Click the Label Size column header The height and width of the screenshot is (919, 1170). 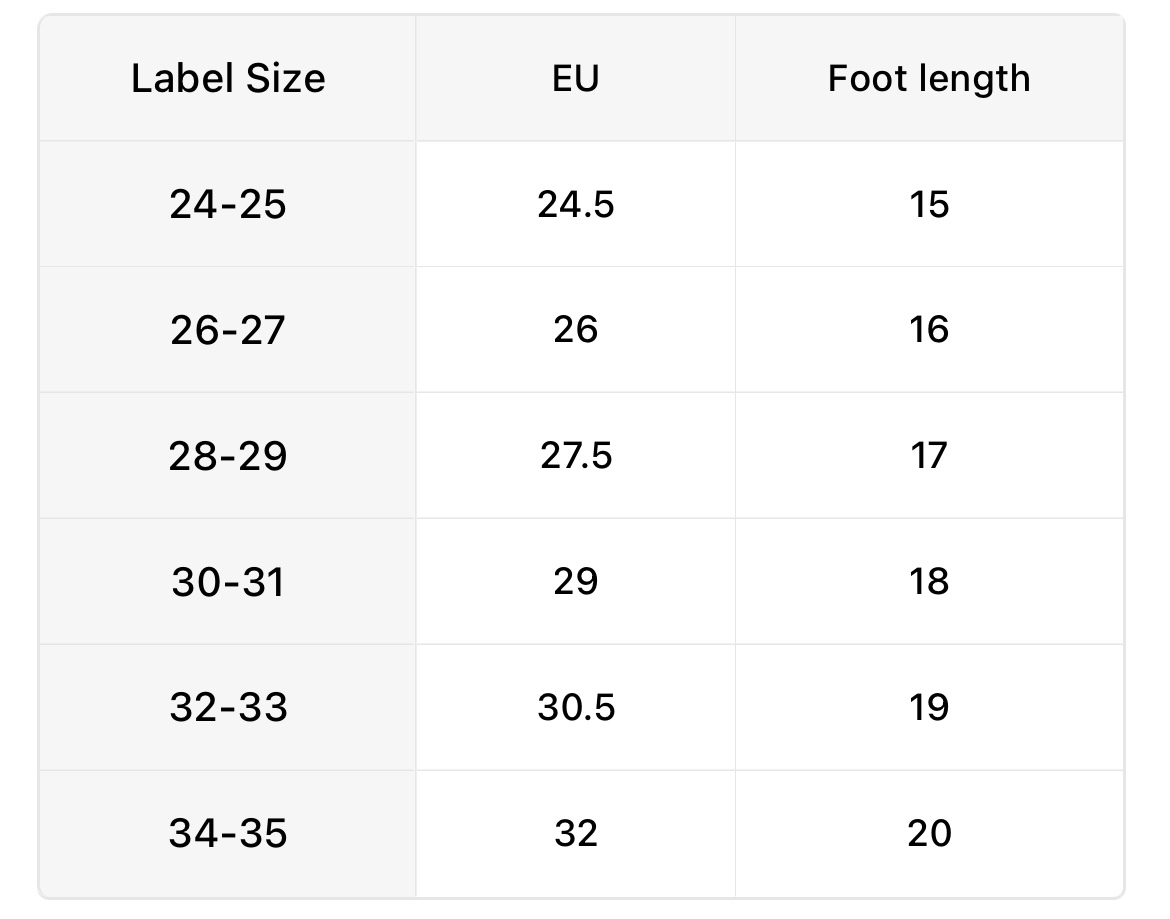pyautogui.click(x=228, y=79)
